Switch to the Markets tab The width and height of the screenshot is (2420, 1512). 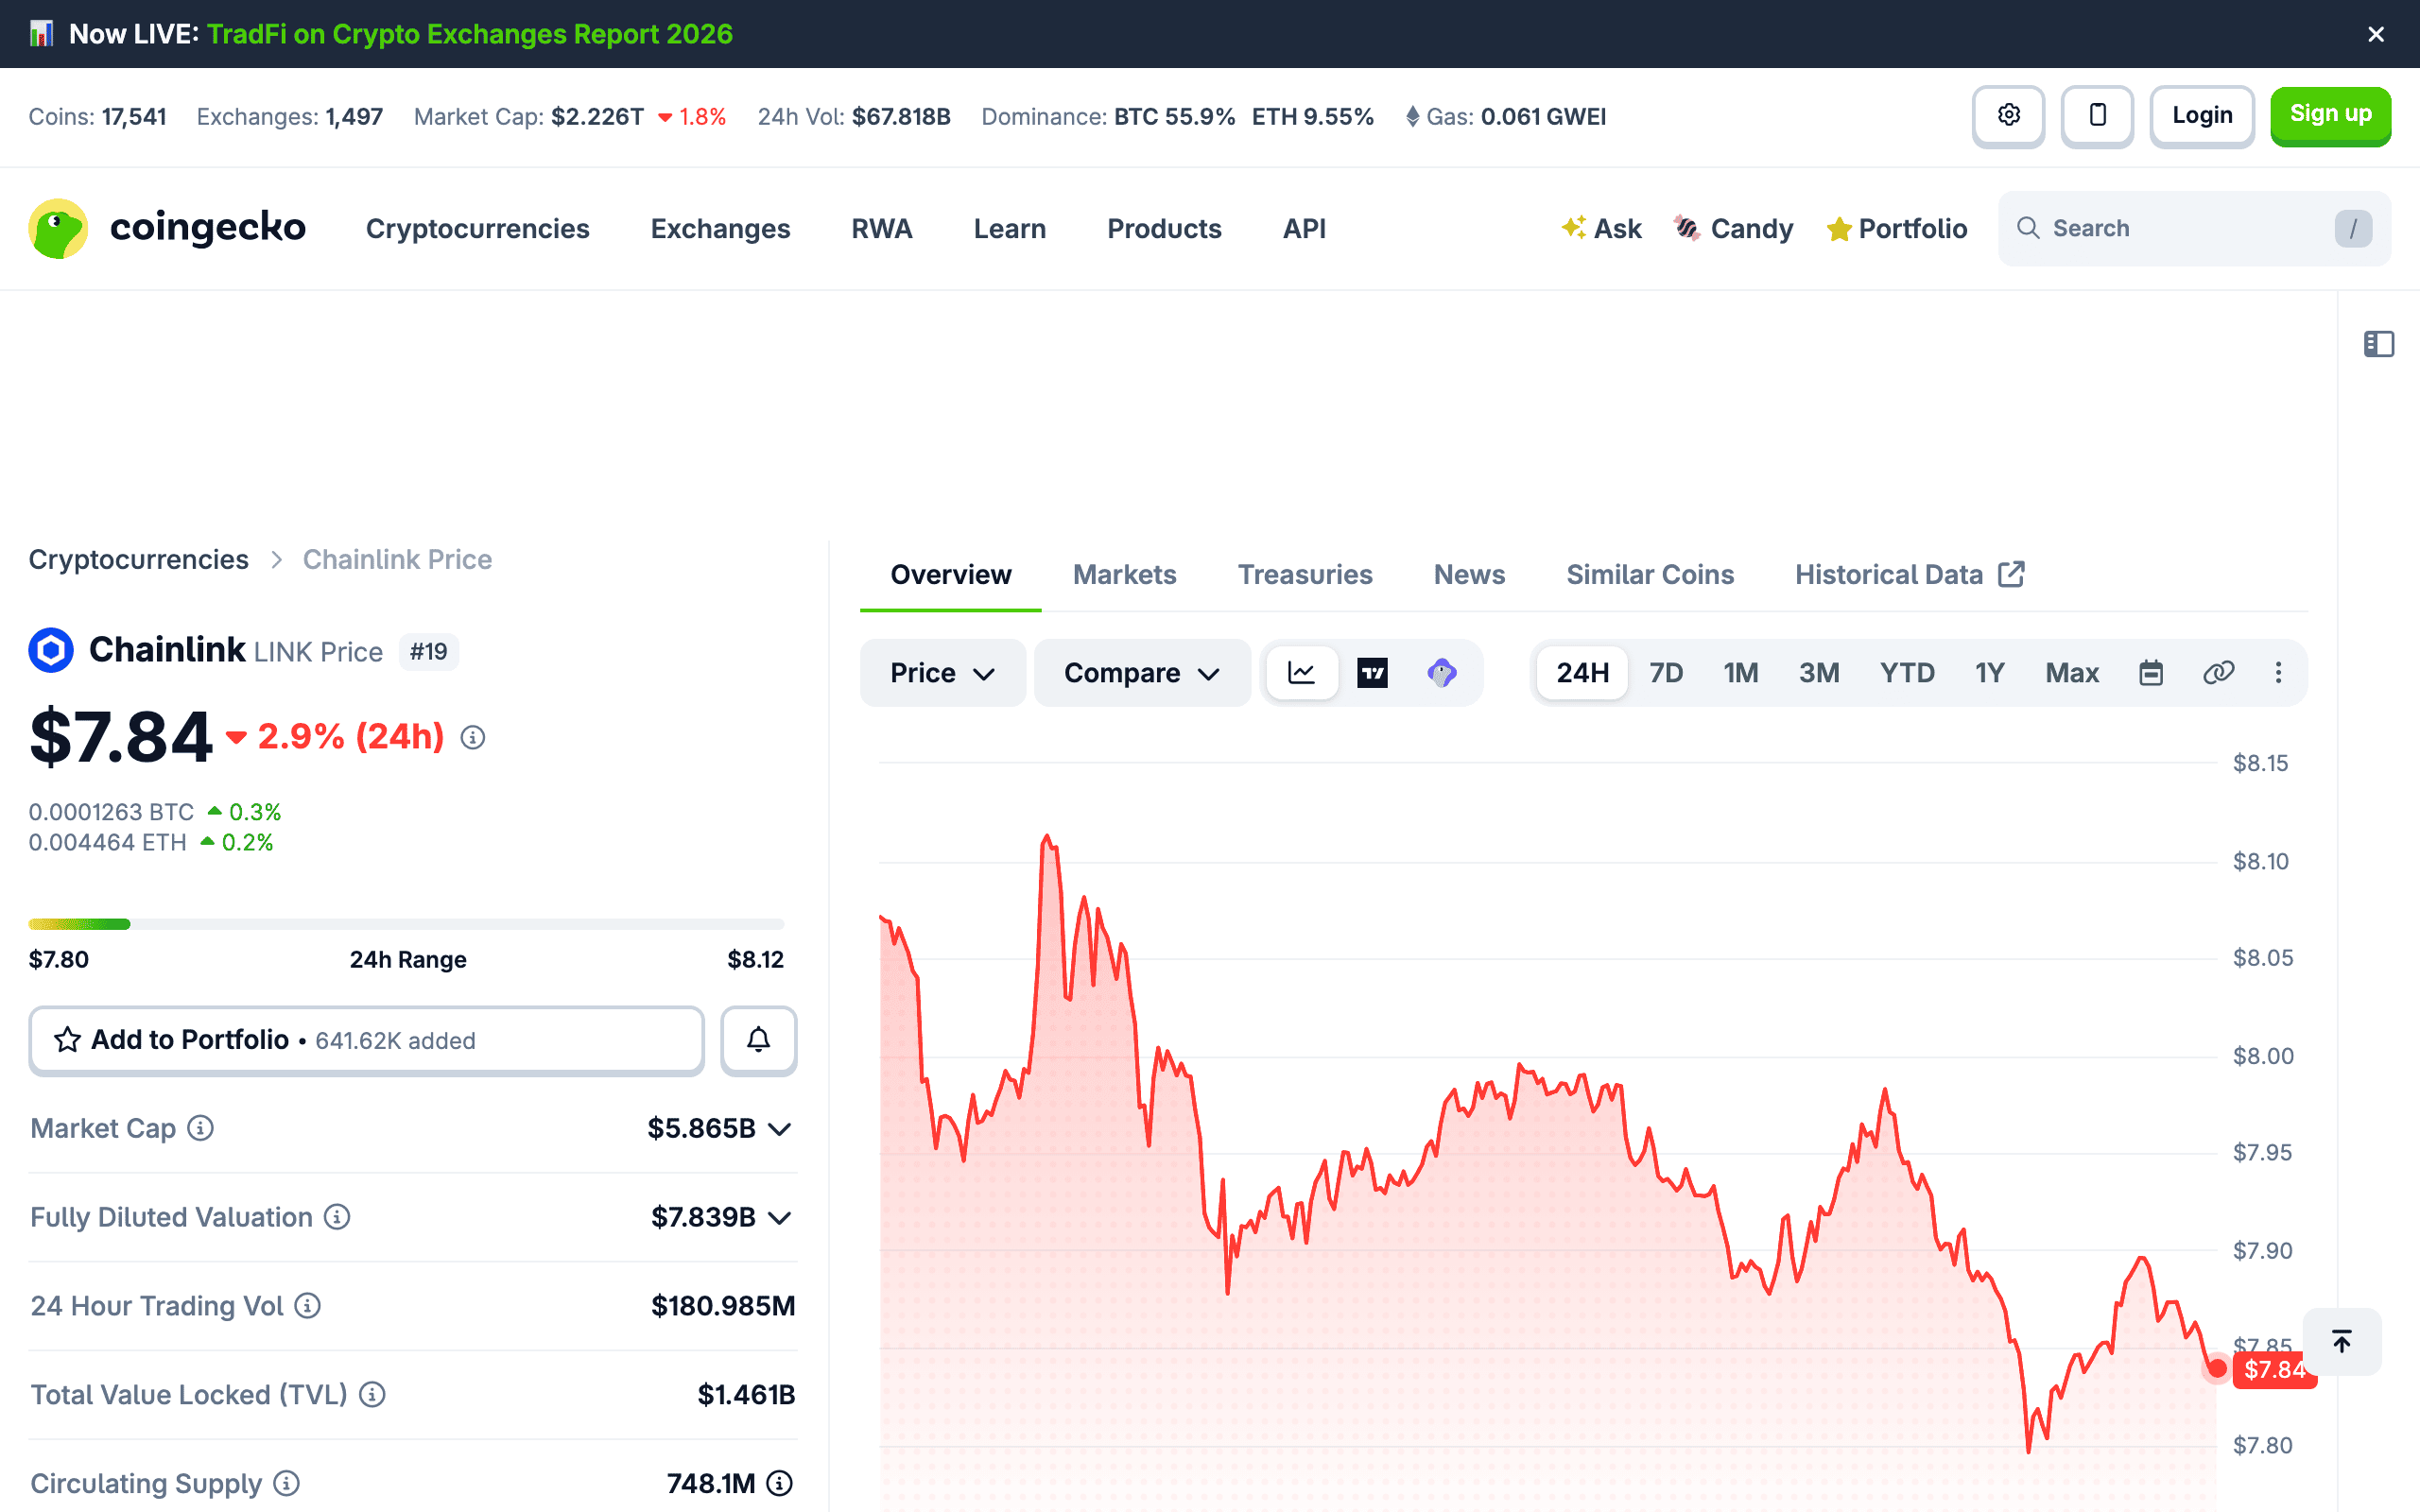[x=1124, y=575]
